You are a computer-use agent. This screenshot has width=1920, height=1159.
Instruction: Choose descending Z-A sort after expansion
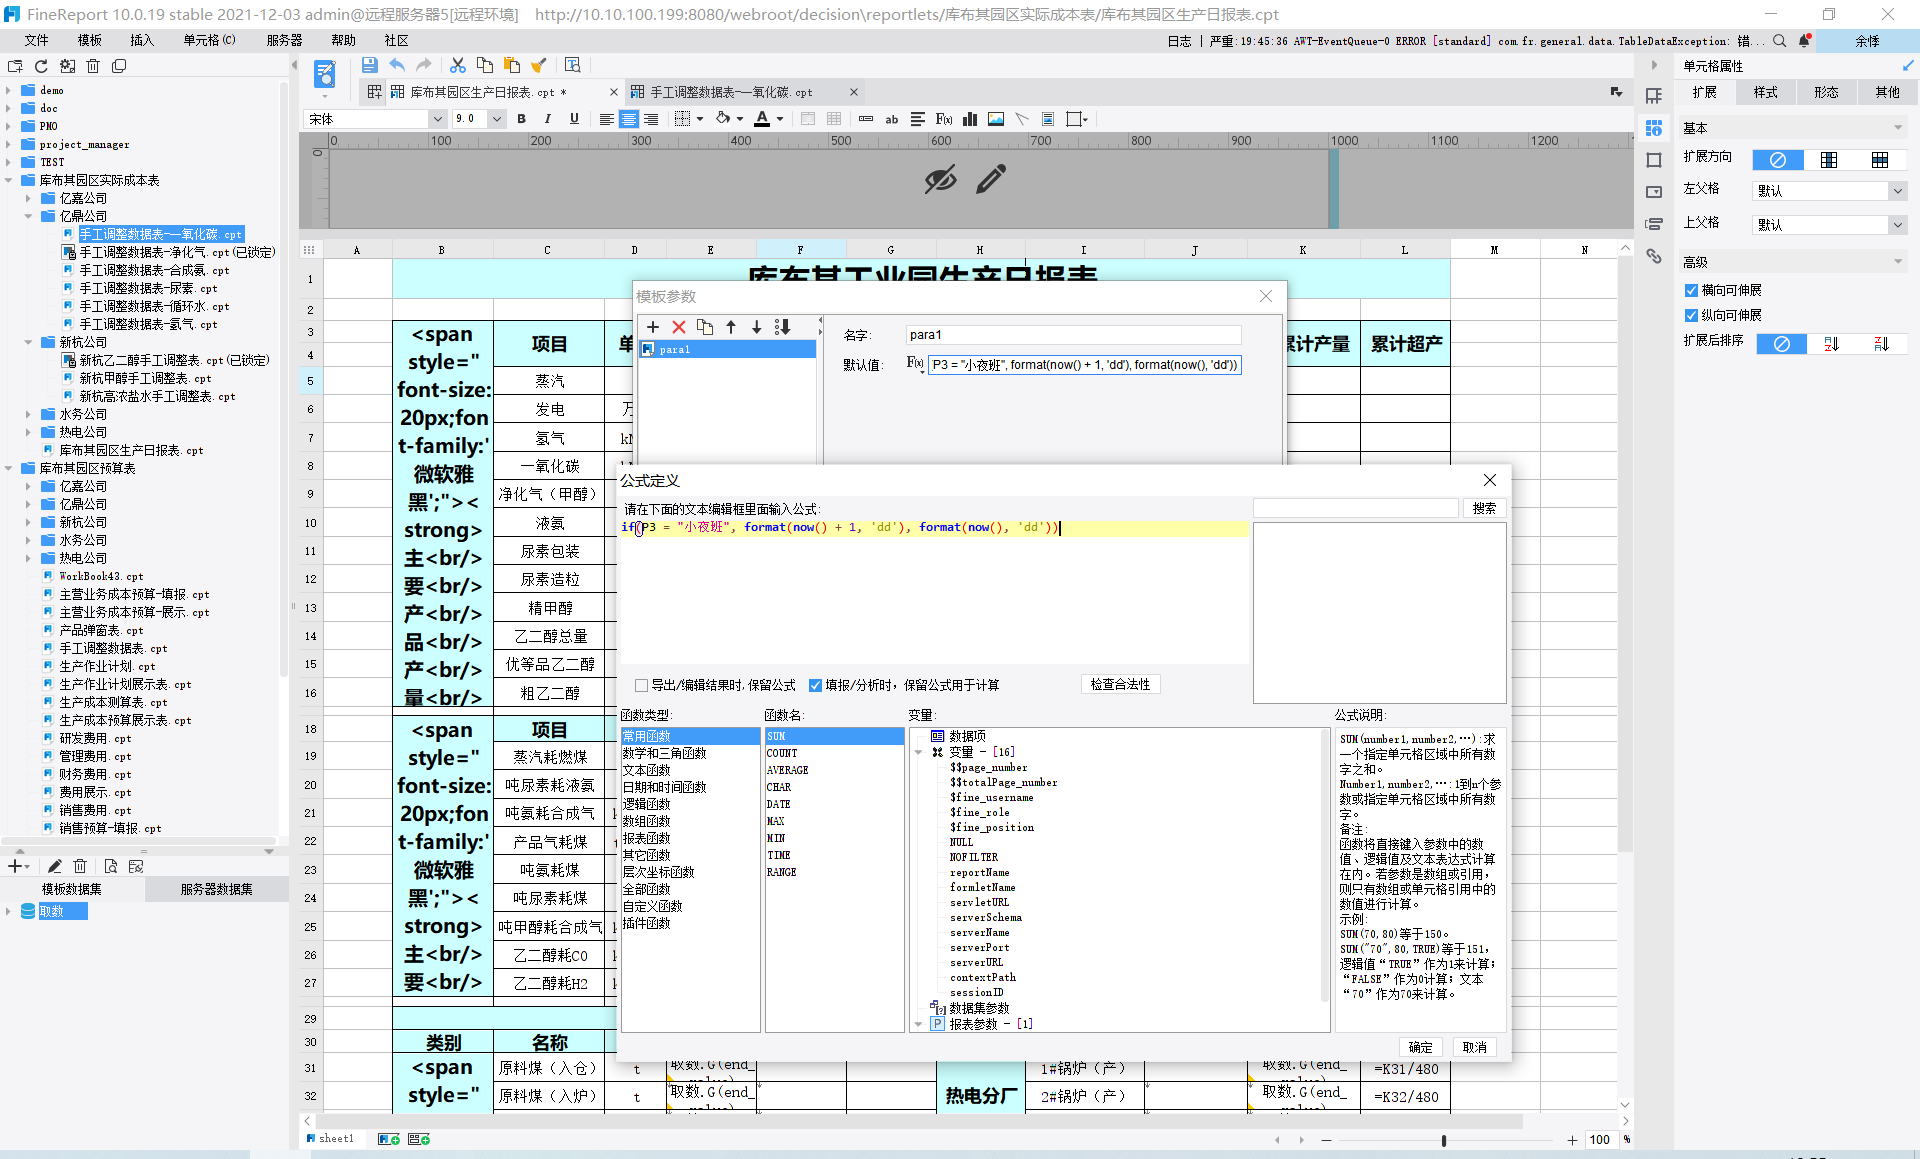pyautogui.click(x=1881, y=344)
